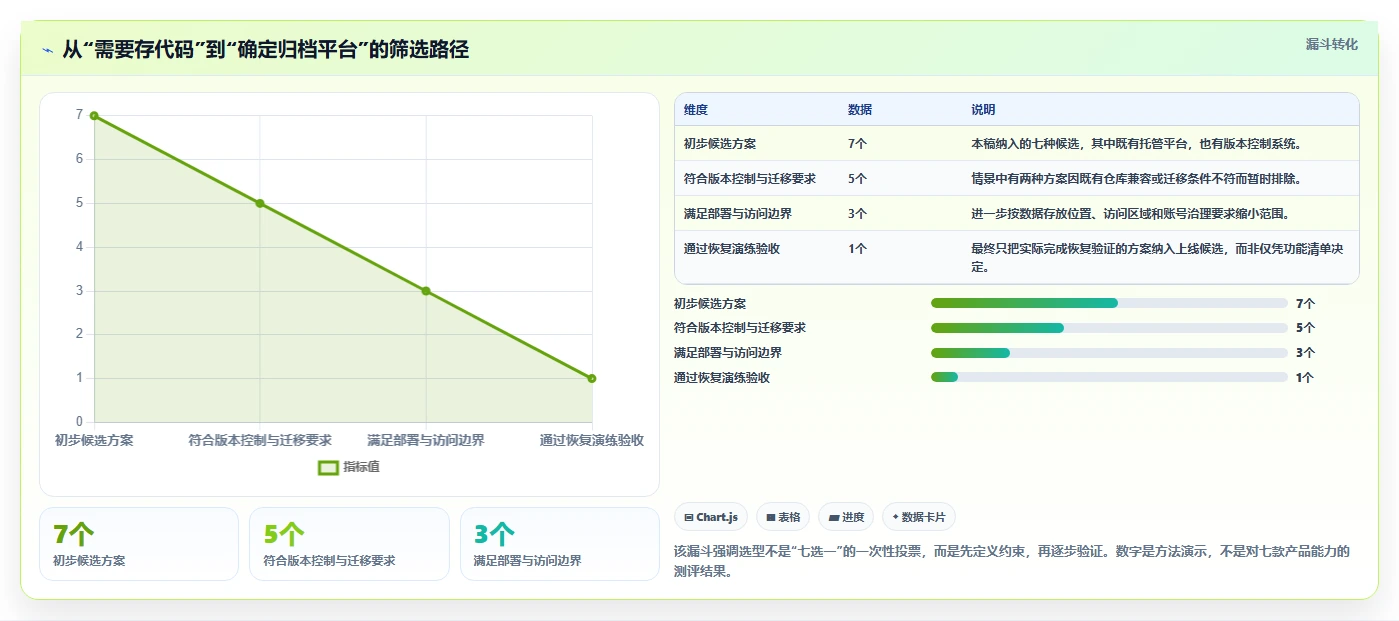1399x621 pixels.
Task: Click the 5个 cell in table
Action: pyautogui.click(x=857, y=179)
